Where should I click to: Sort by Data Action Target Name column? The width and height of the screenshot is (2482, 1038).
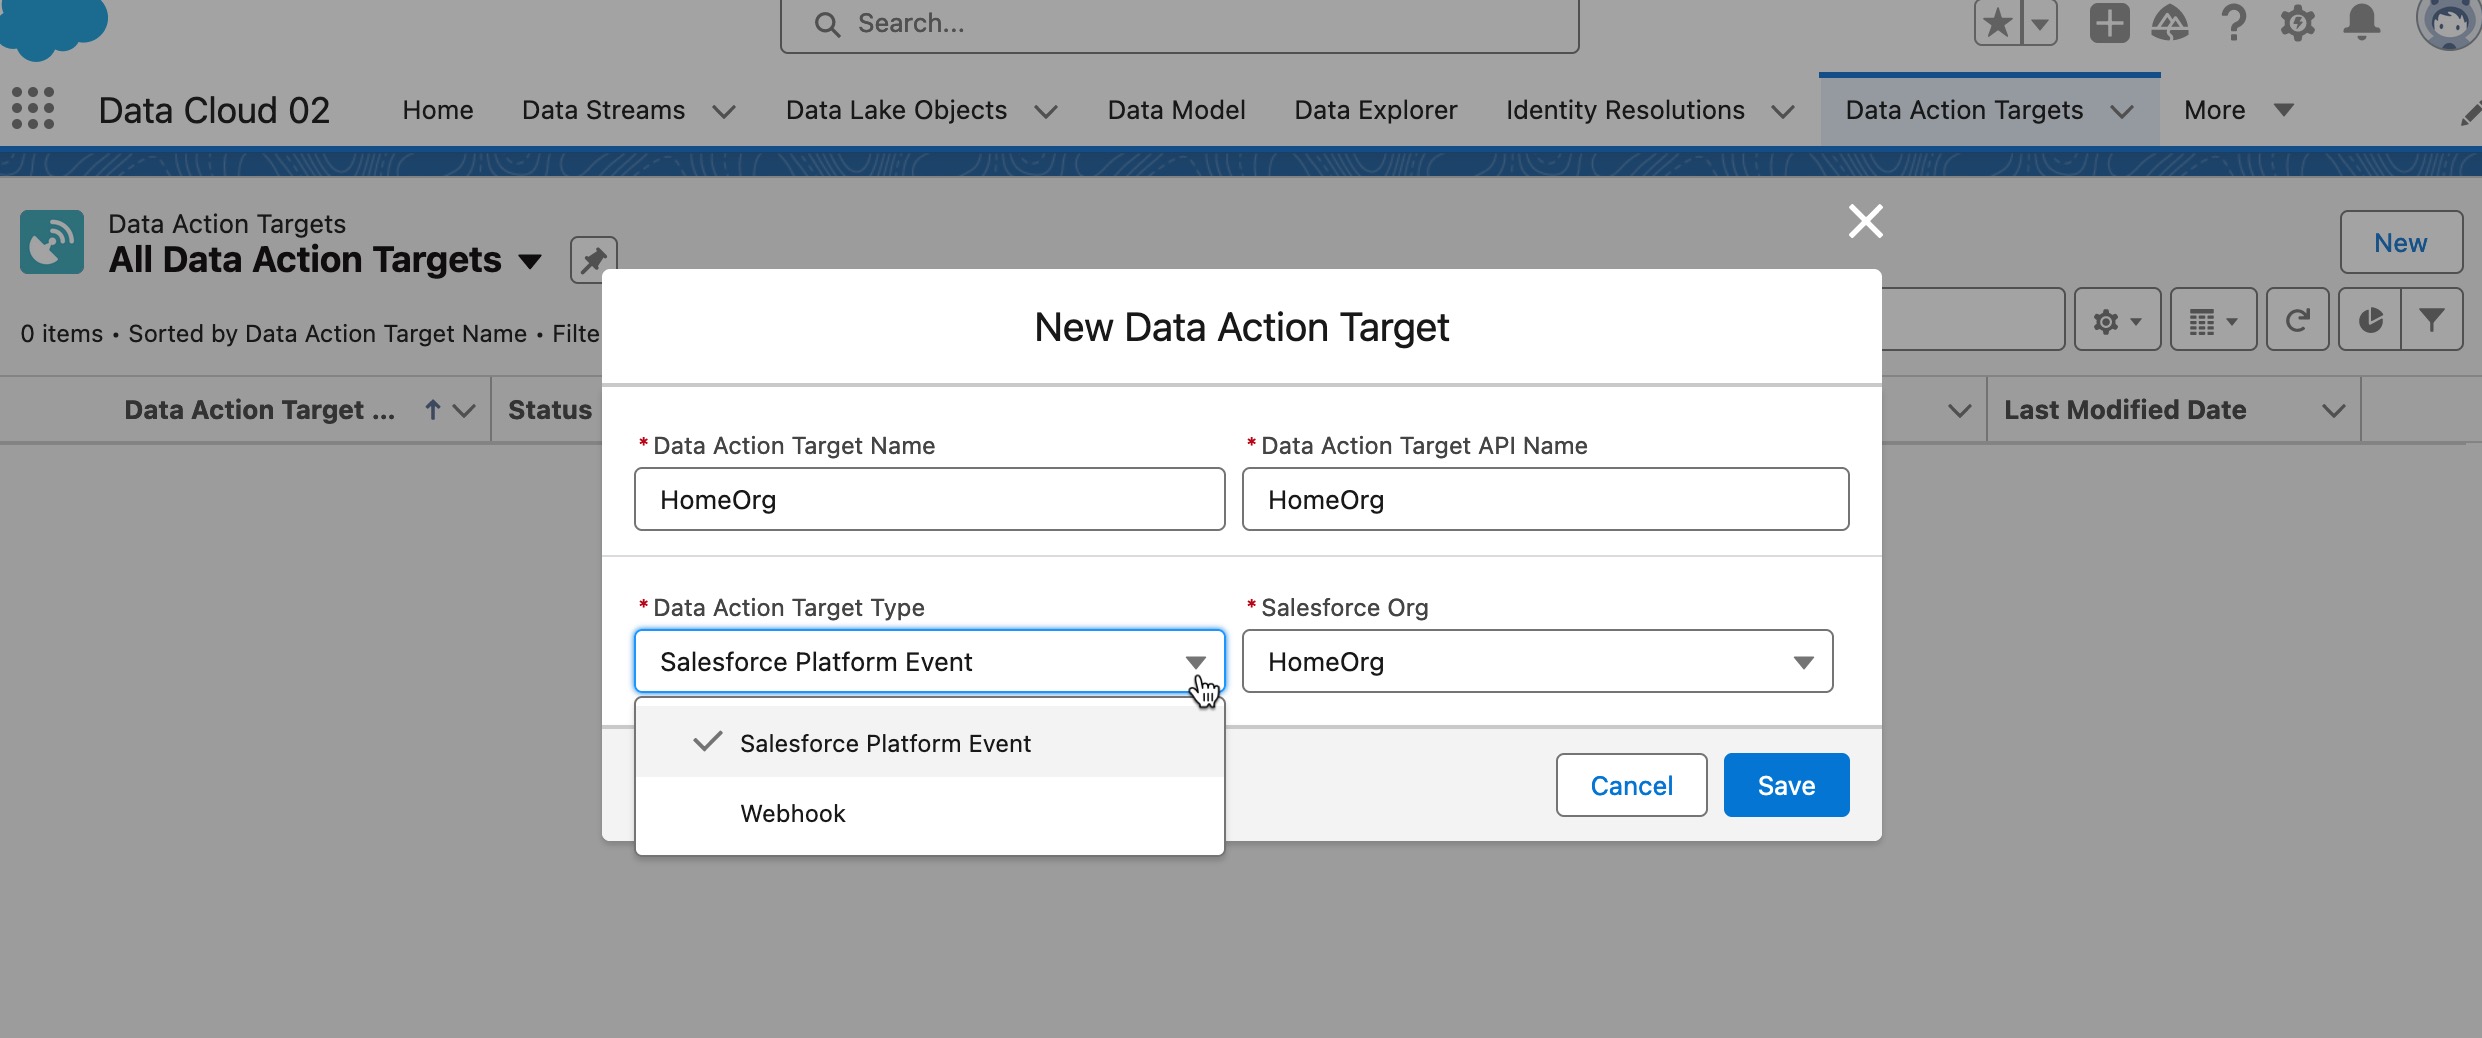point(259,410)
